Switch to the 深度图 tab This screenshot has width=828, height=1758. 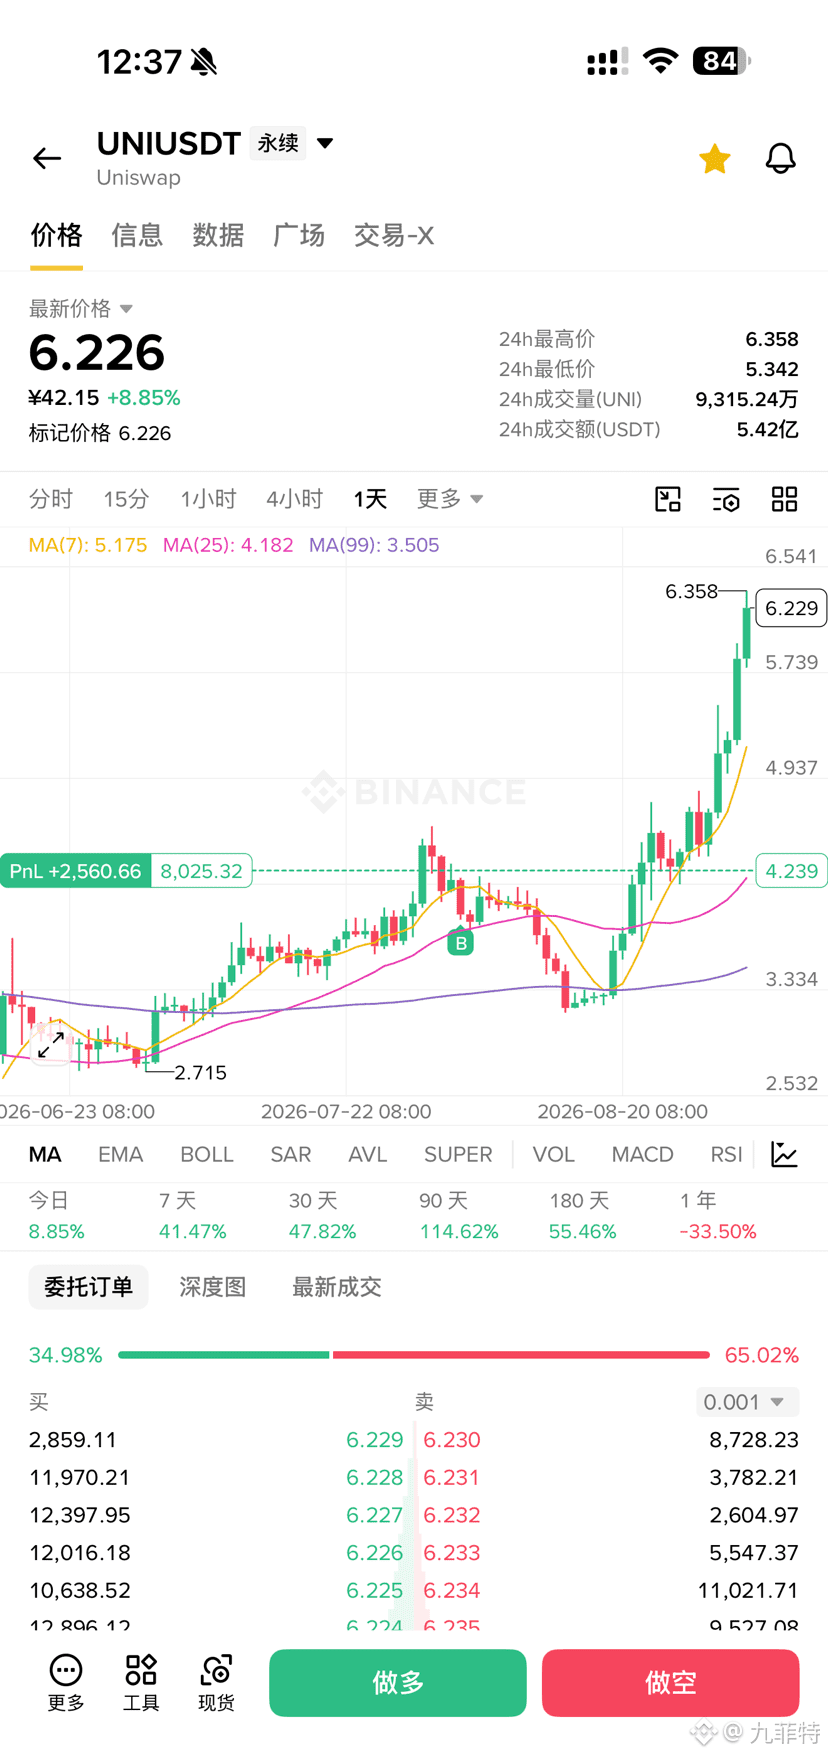213,1287
